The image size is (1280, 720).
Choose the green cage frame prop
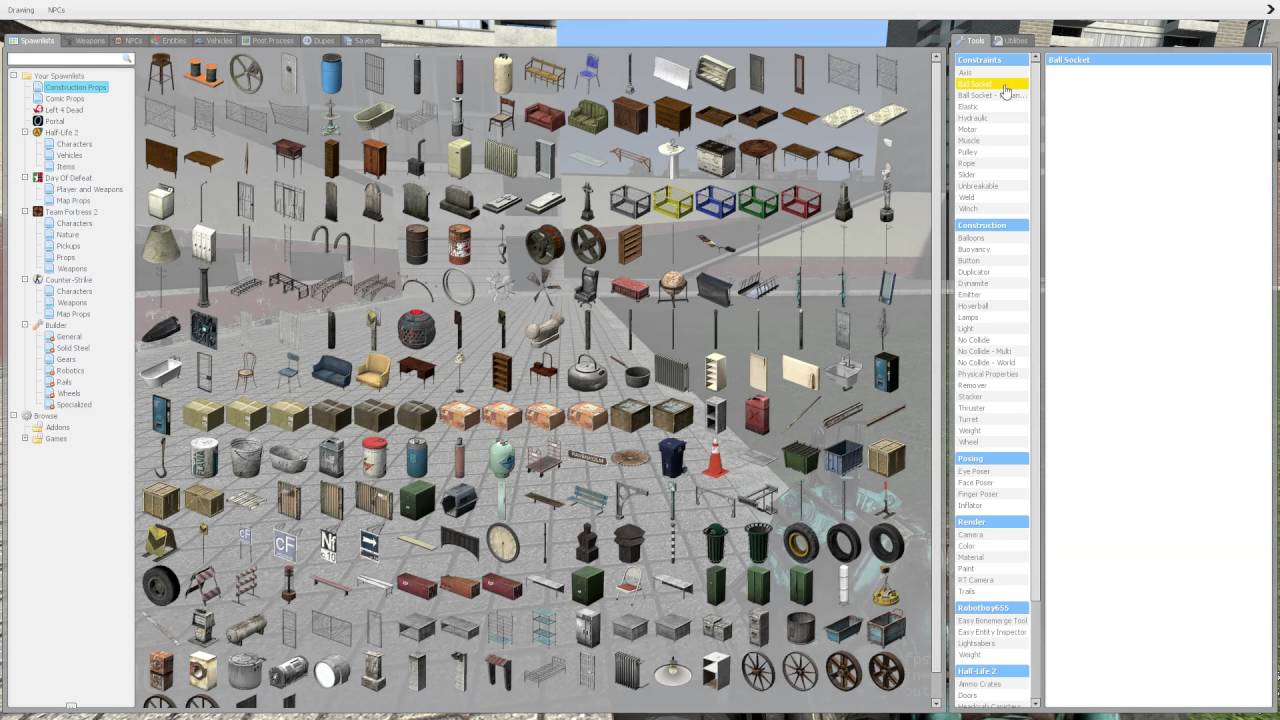tap(758, 202)
